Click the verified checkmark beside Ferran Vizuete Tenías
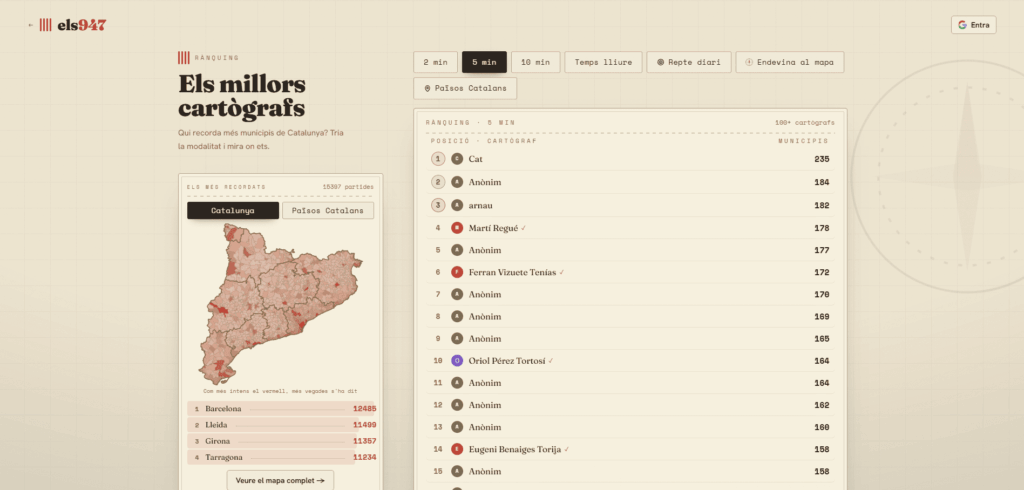The height and width of the screenshot is (490, 1024). (x=562, y=272)
